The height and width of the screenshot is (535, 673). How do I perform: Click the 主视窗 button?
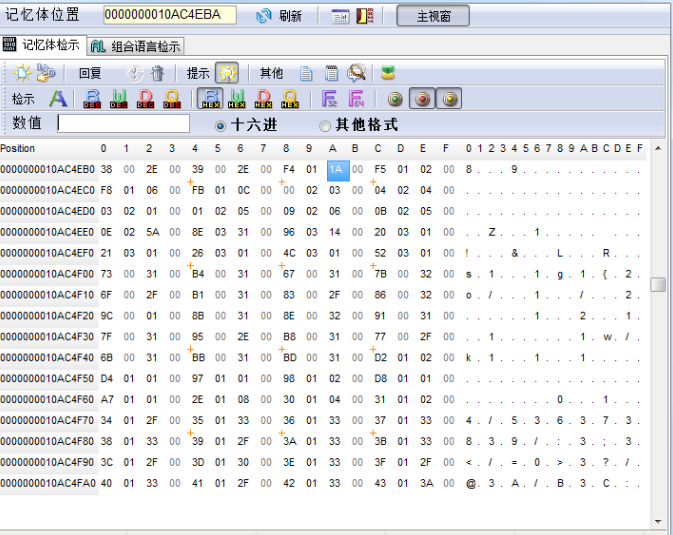pyautogui.click(x=433, y=16)
